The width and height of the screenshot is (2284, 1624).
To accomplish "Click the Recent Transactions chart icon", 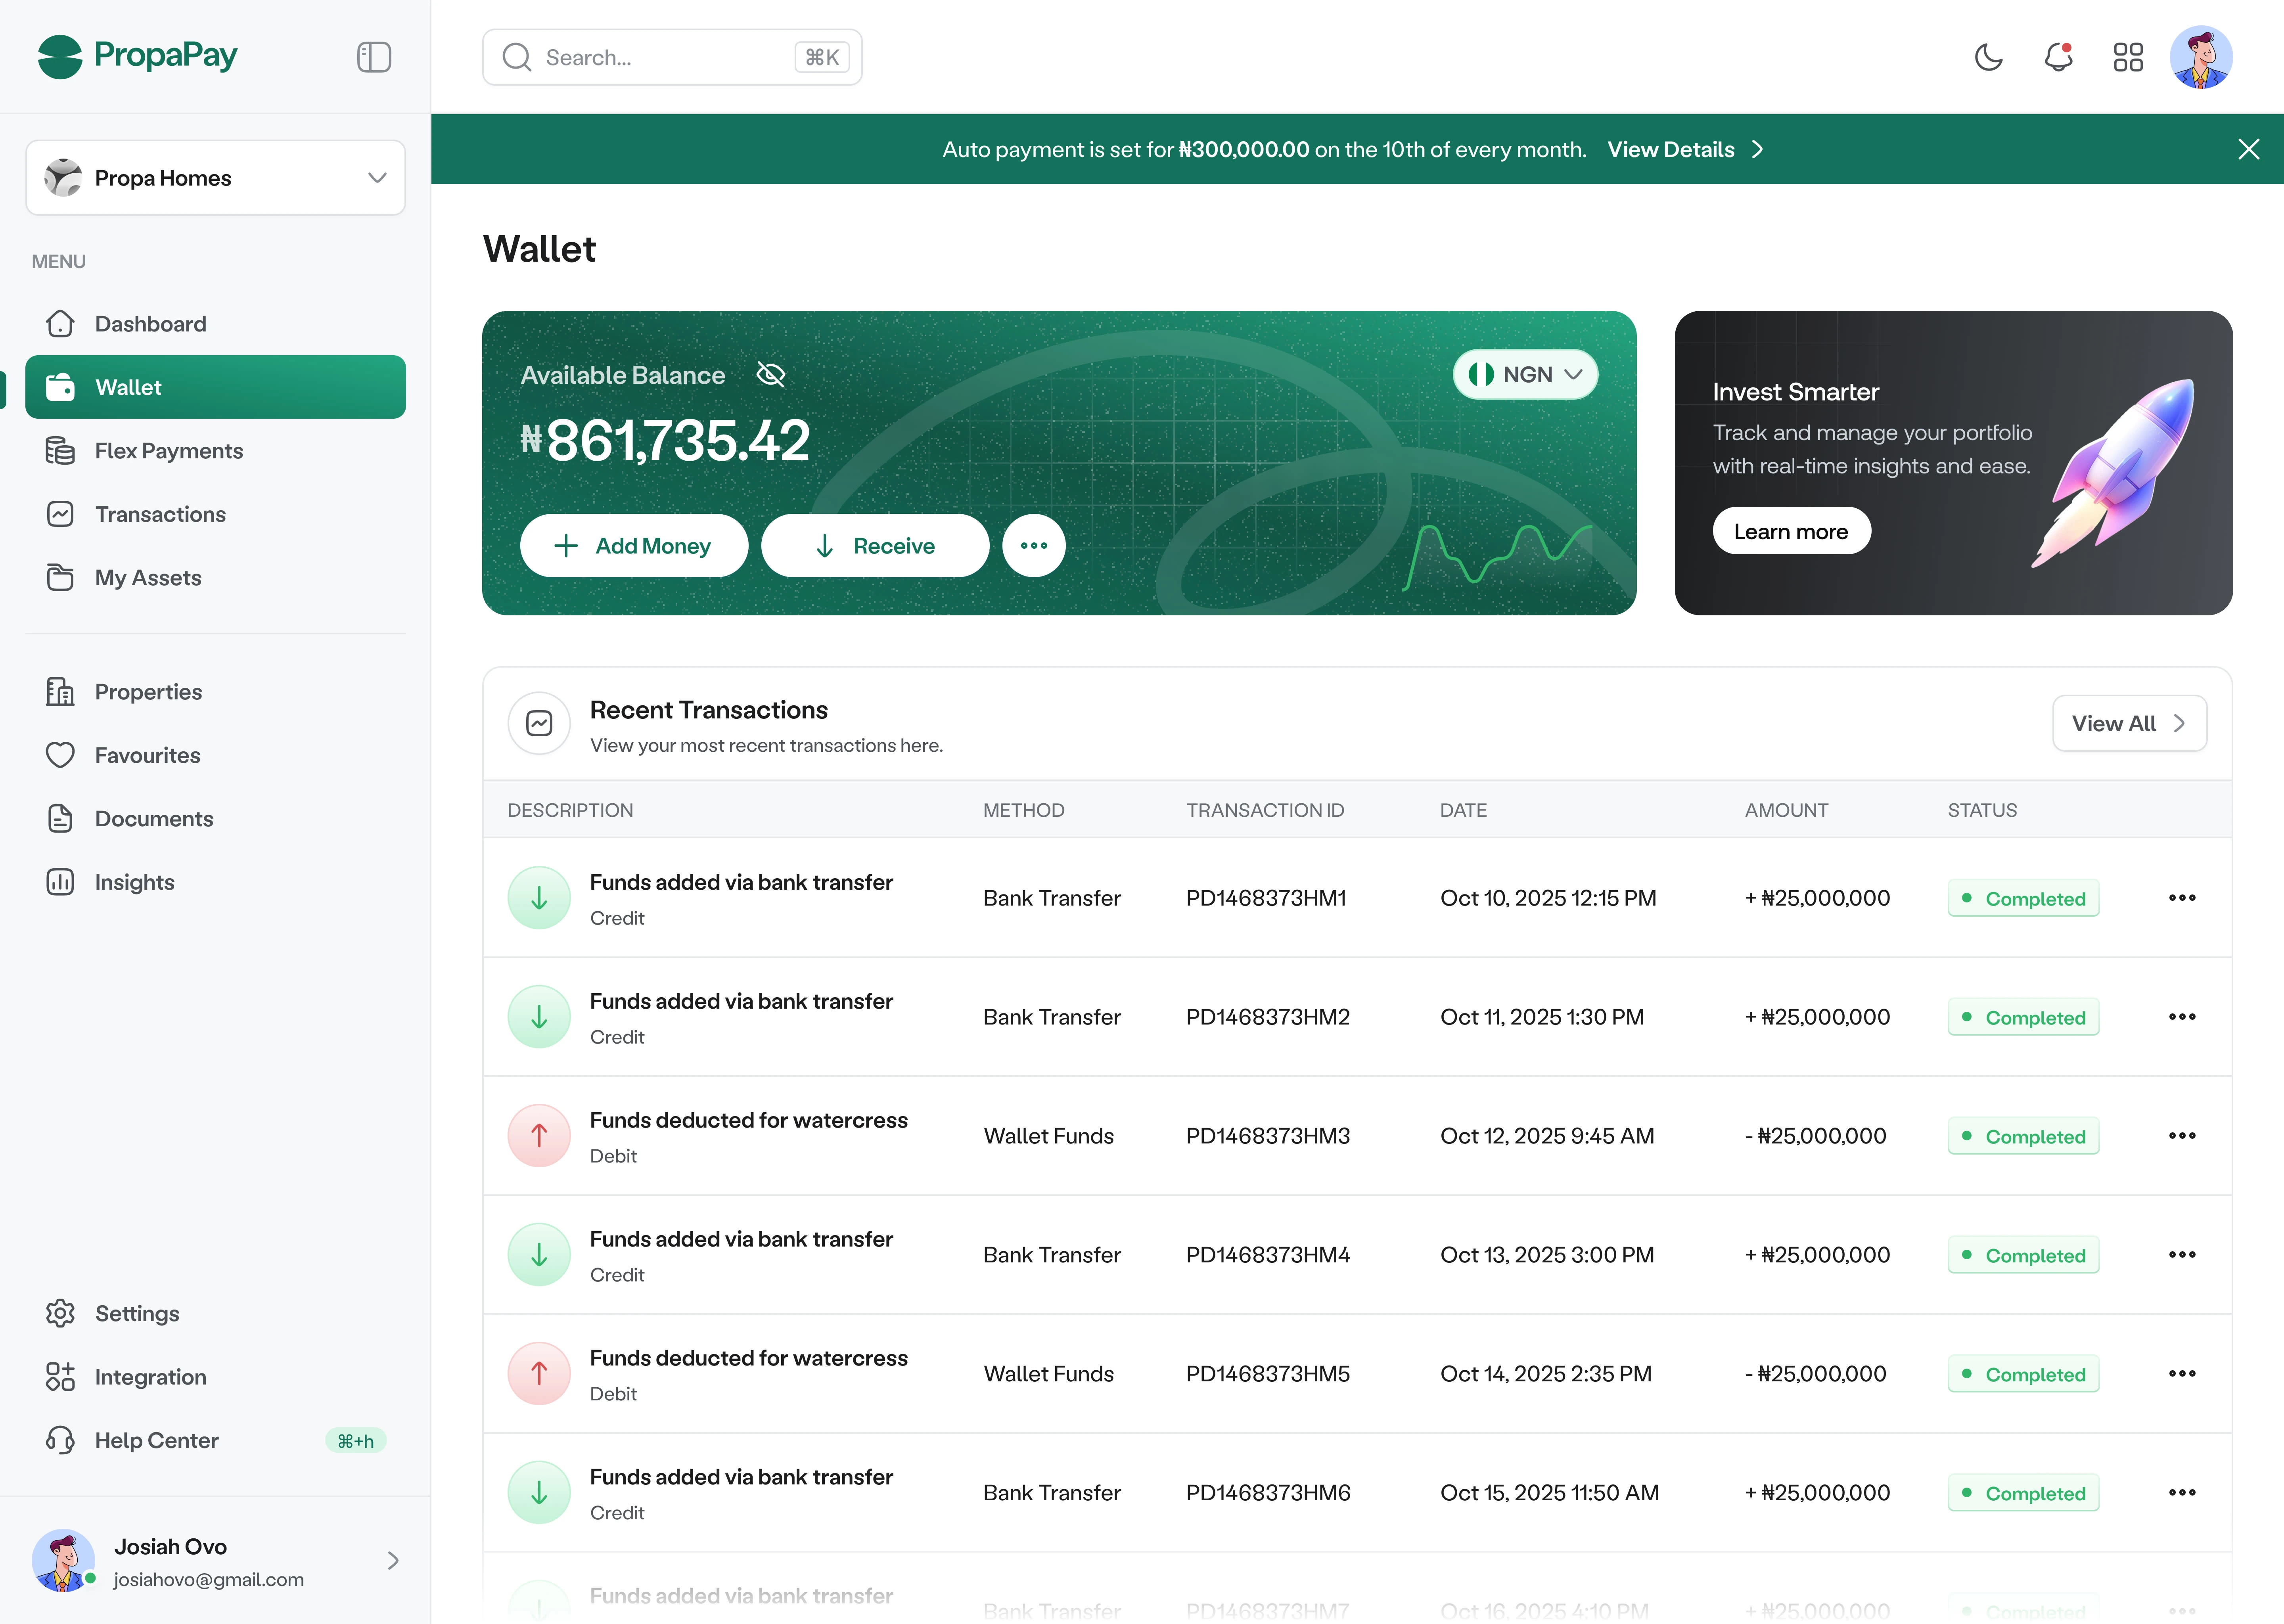I will (539, 723).
